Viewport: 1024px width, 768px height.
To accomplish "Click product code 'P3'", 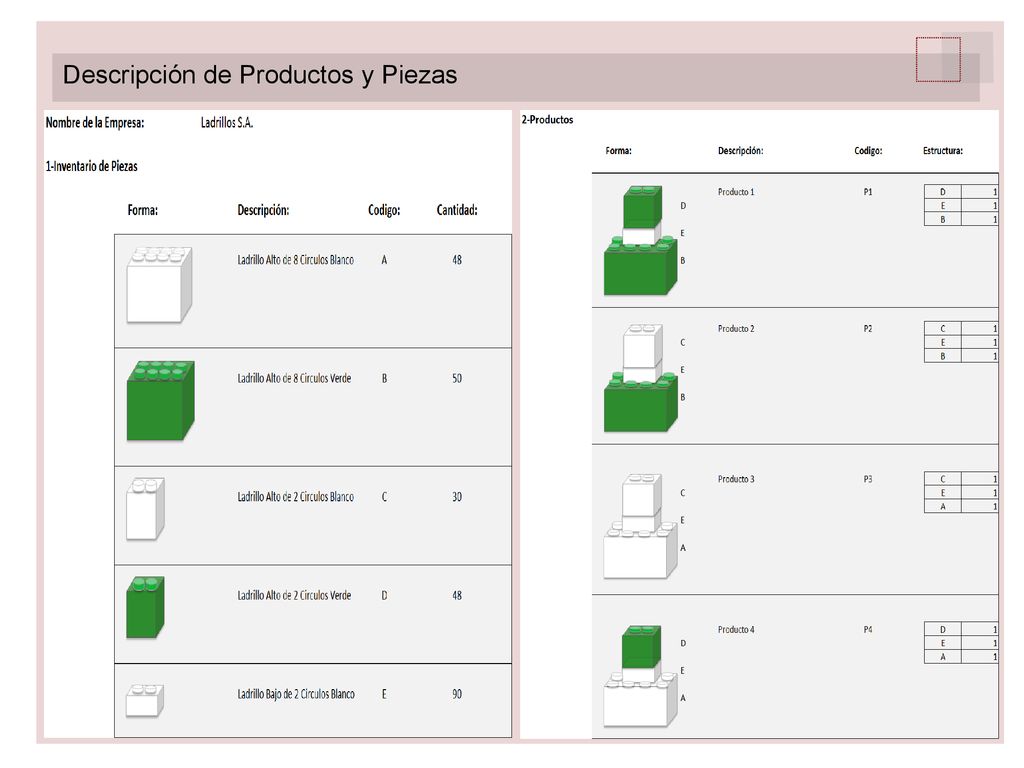I will (868, 479).
